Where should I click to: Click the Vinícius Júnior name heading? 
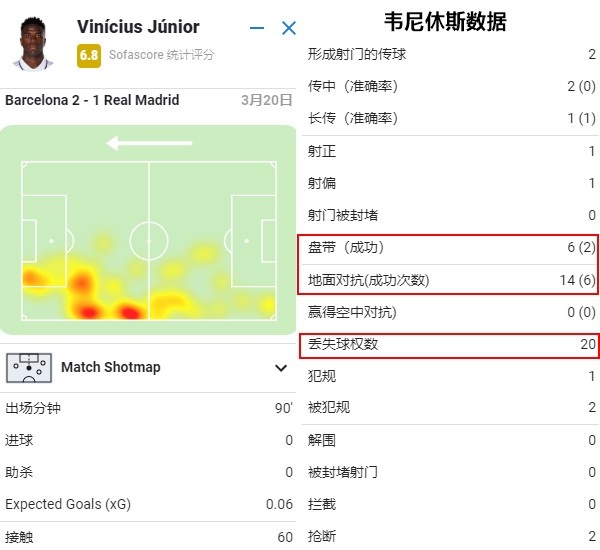click(x=138, y=27)
